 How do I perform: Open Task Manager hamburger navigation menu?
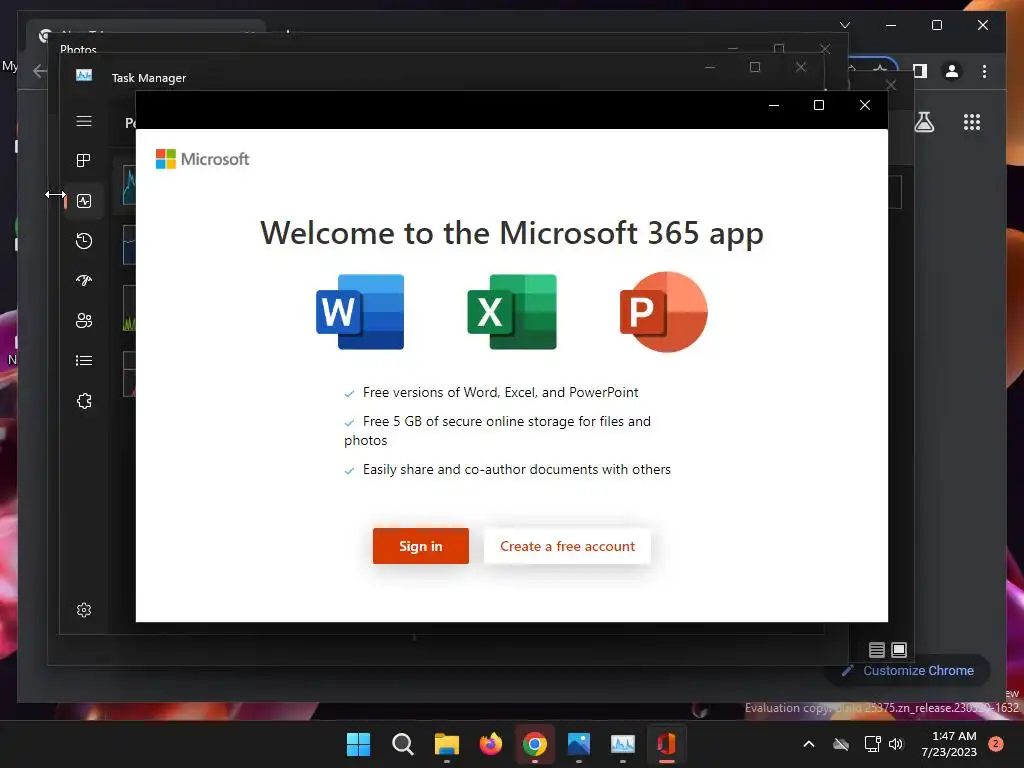(84, 121)
